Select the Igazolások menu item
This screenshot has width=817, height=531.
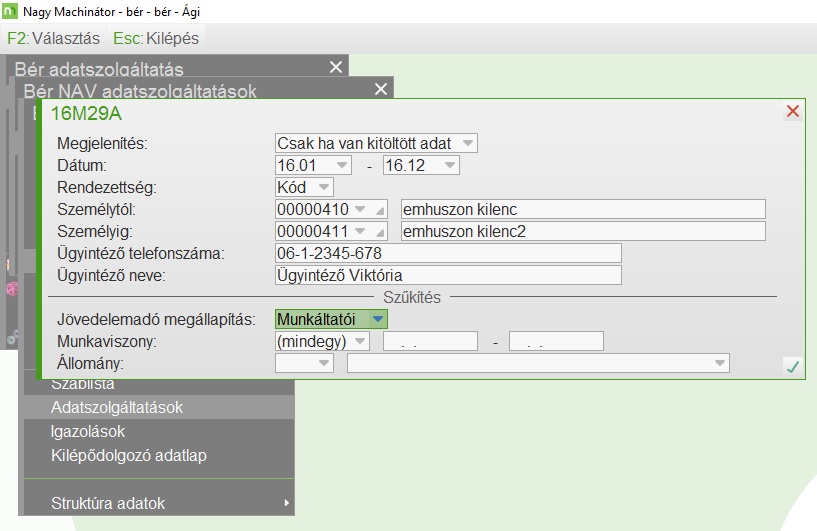(159, 431)
